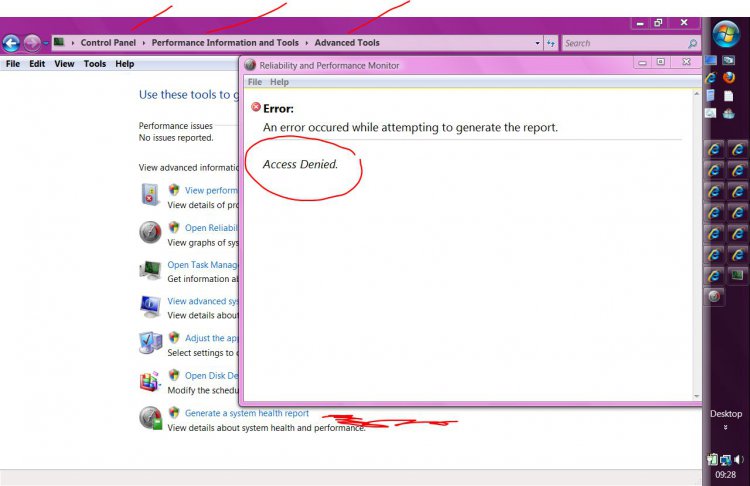The image size is (750, 486).
Task: Click the volume speaker tray icon
Action: point(739,460)
